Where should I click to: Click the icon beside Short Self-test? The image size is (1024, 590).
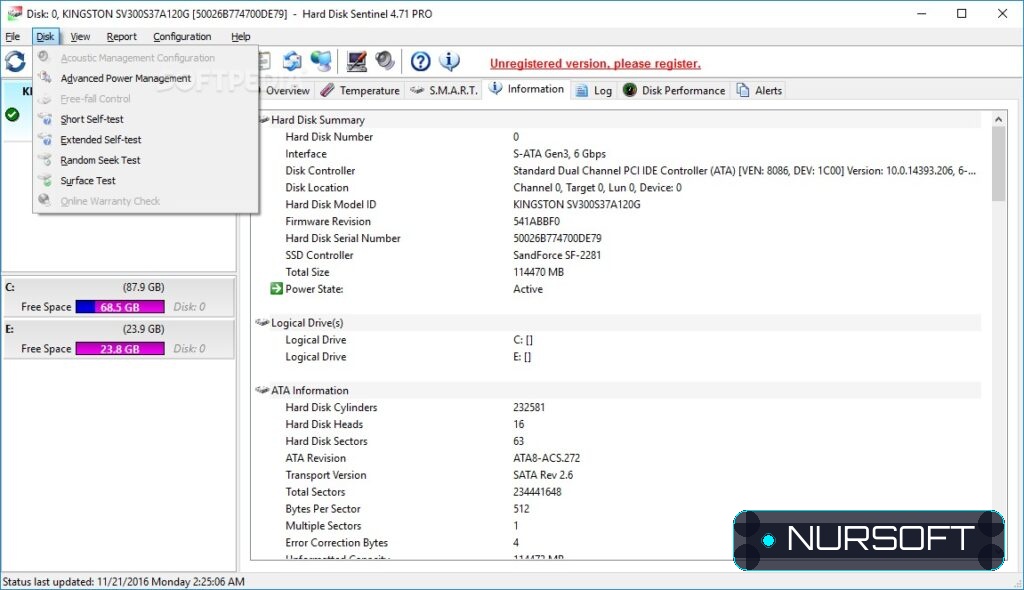click(45, 119)
